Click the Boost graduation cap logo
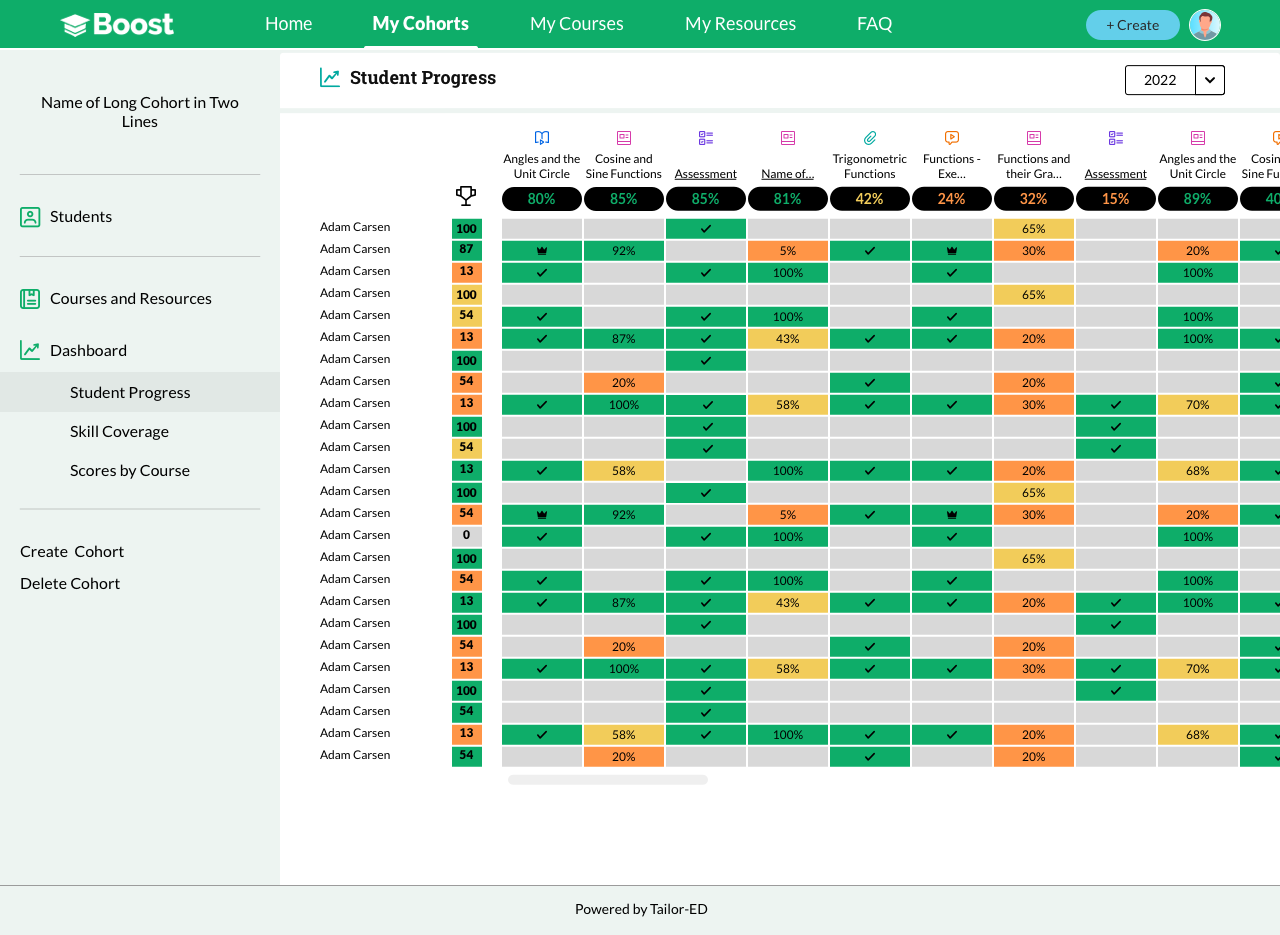This screenshot has width=1280, height=935. [x=75, y=25]
